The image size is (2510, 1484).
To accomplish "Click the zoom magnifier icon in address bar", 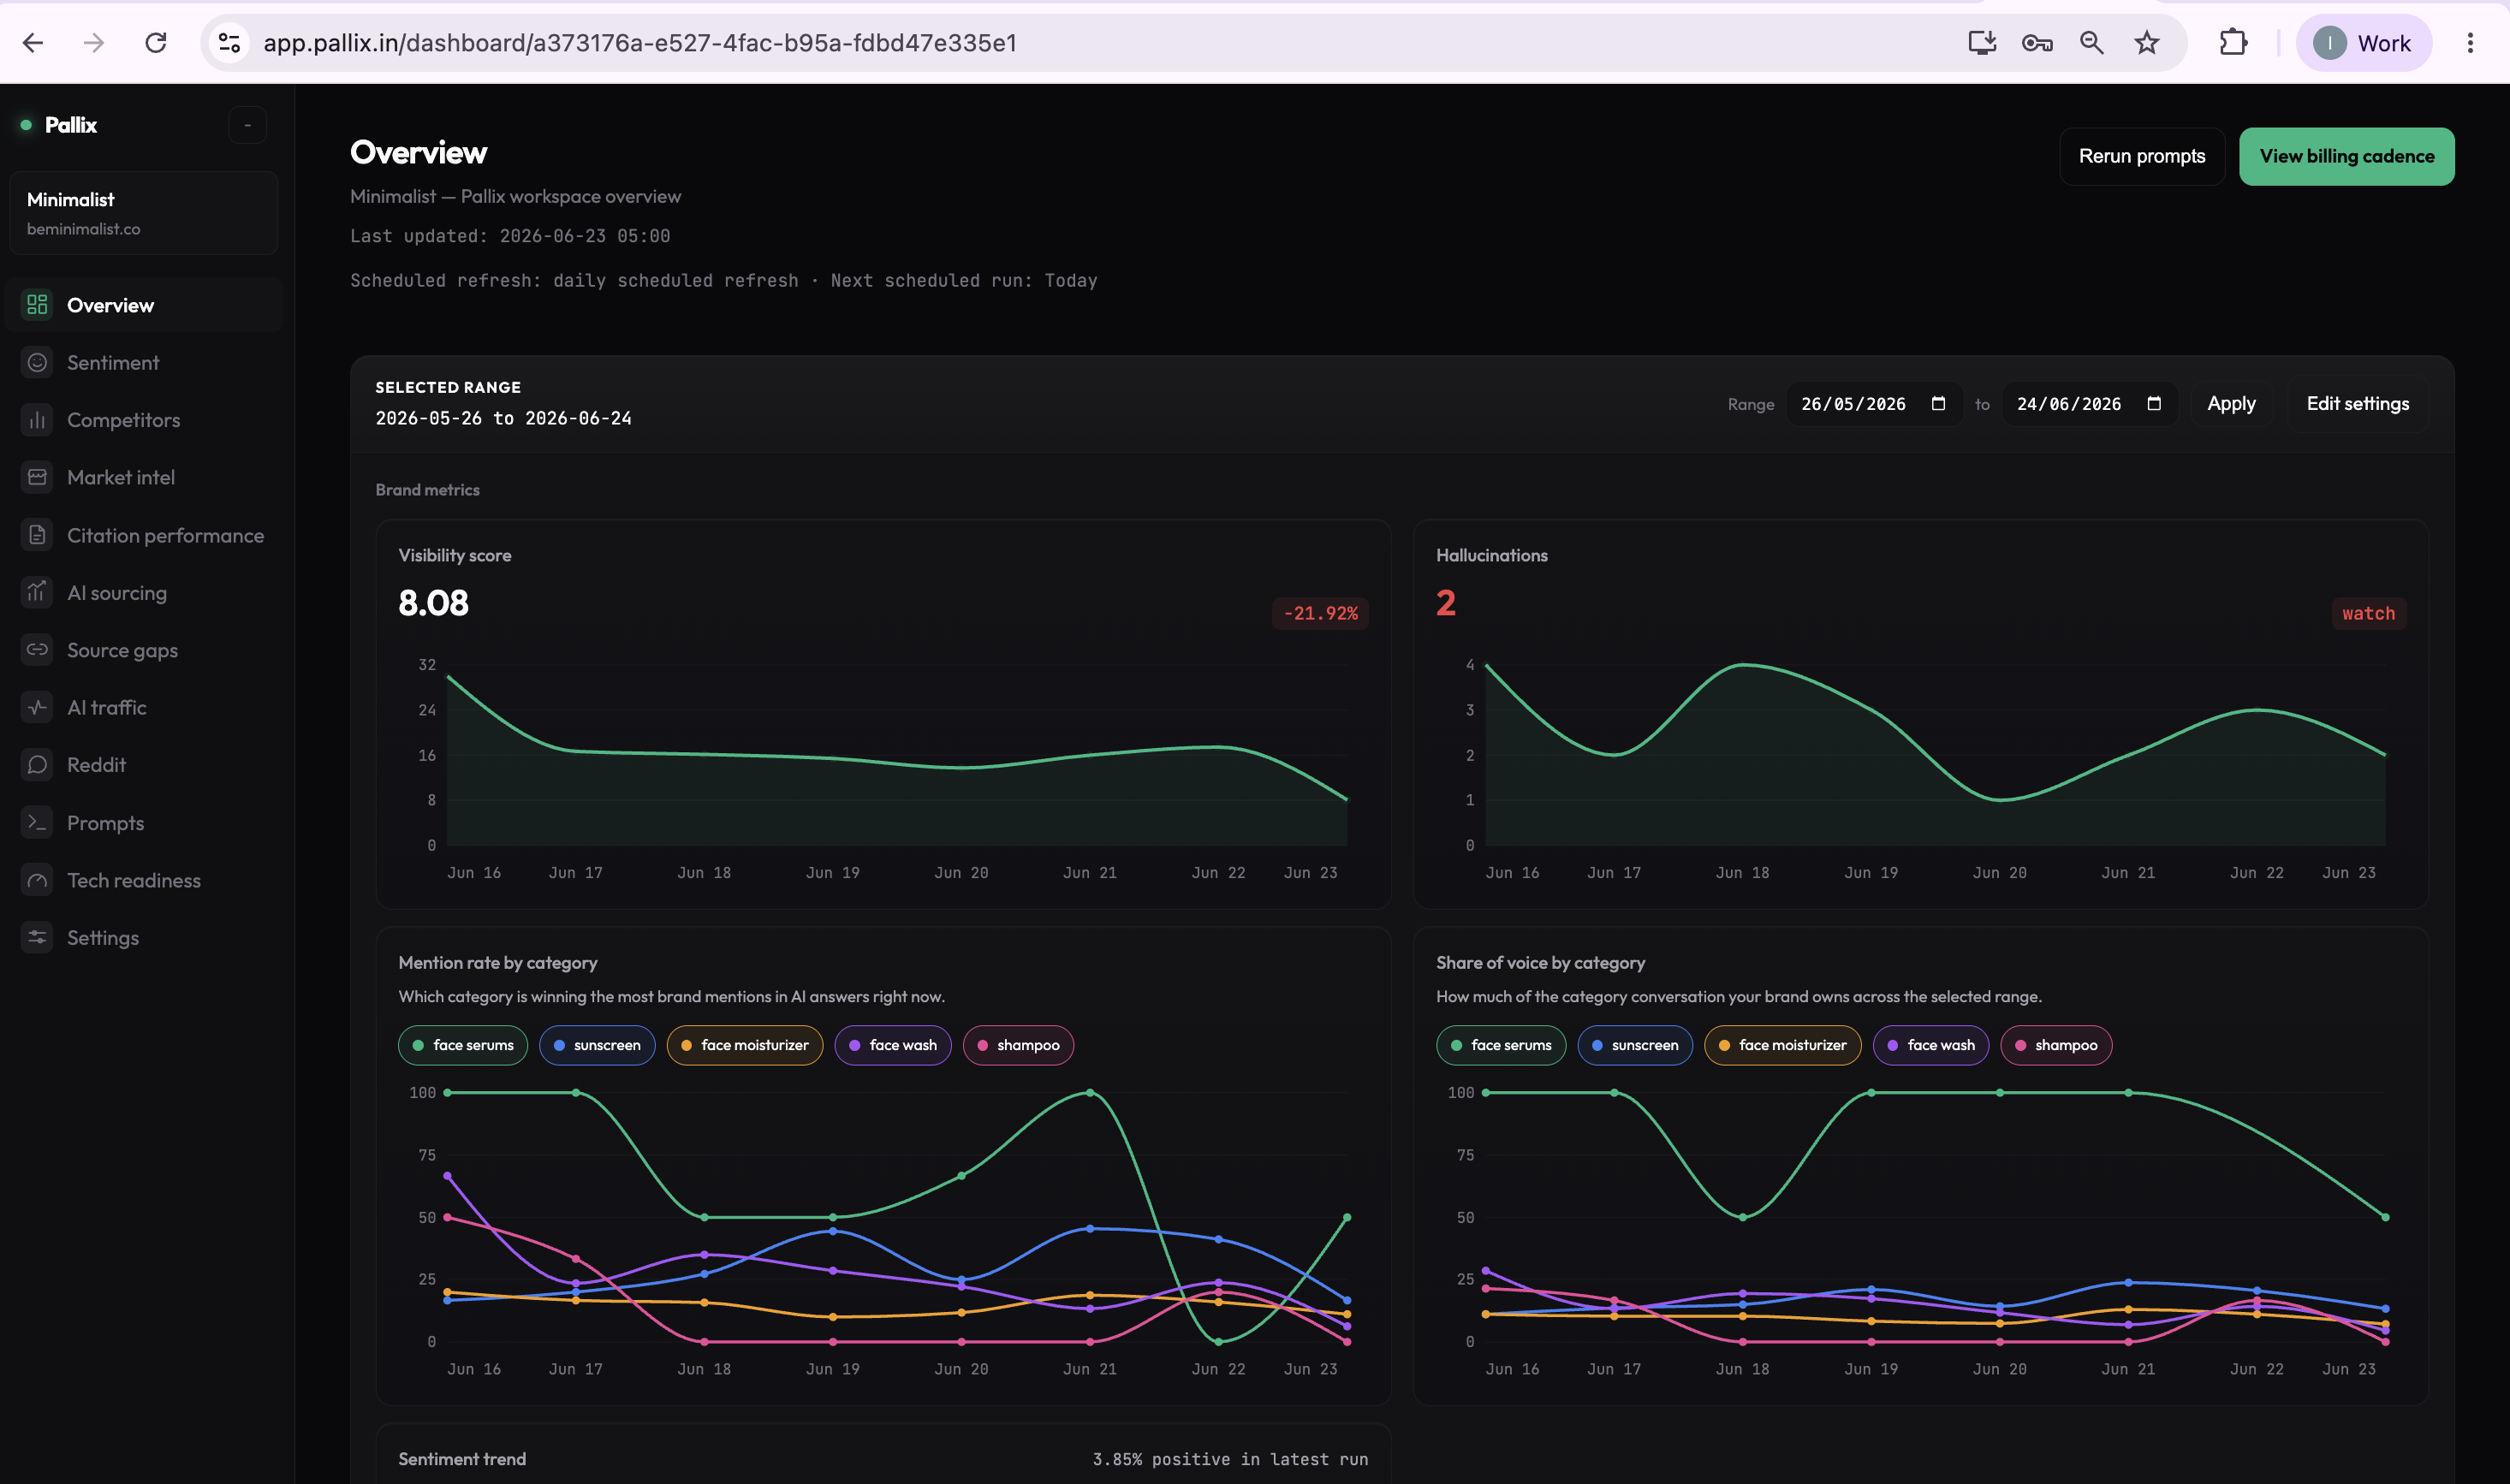I will point(2092,43).
